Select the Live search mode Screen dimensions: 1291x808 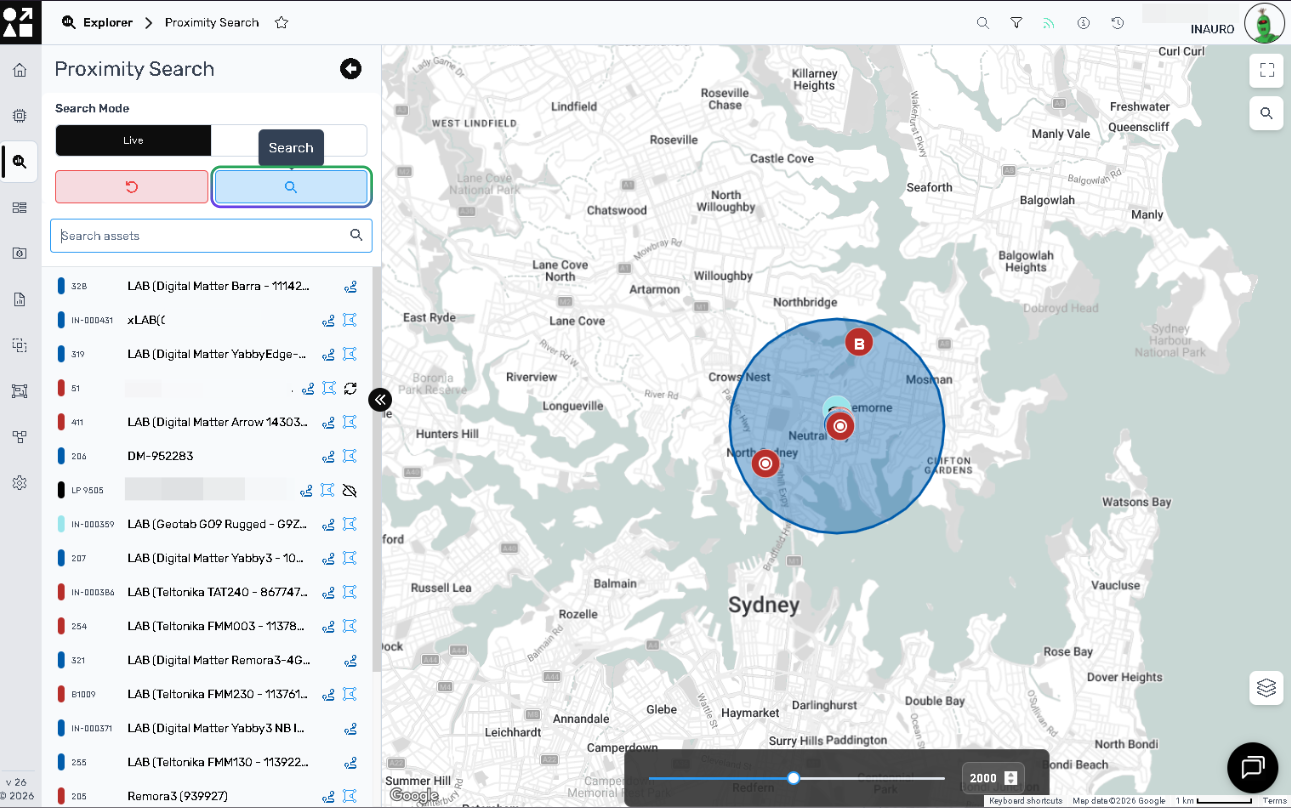[133, 141]
